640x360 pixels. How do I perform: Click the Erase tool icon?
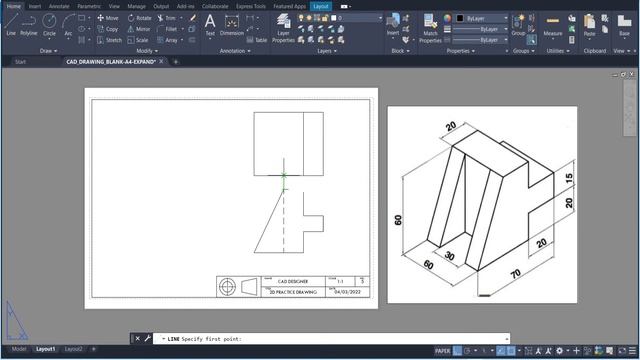pyautogui.click(x=193, y=18)
